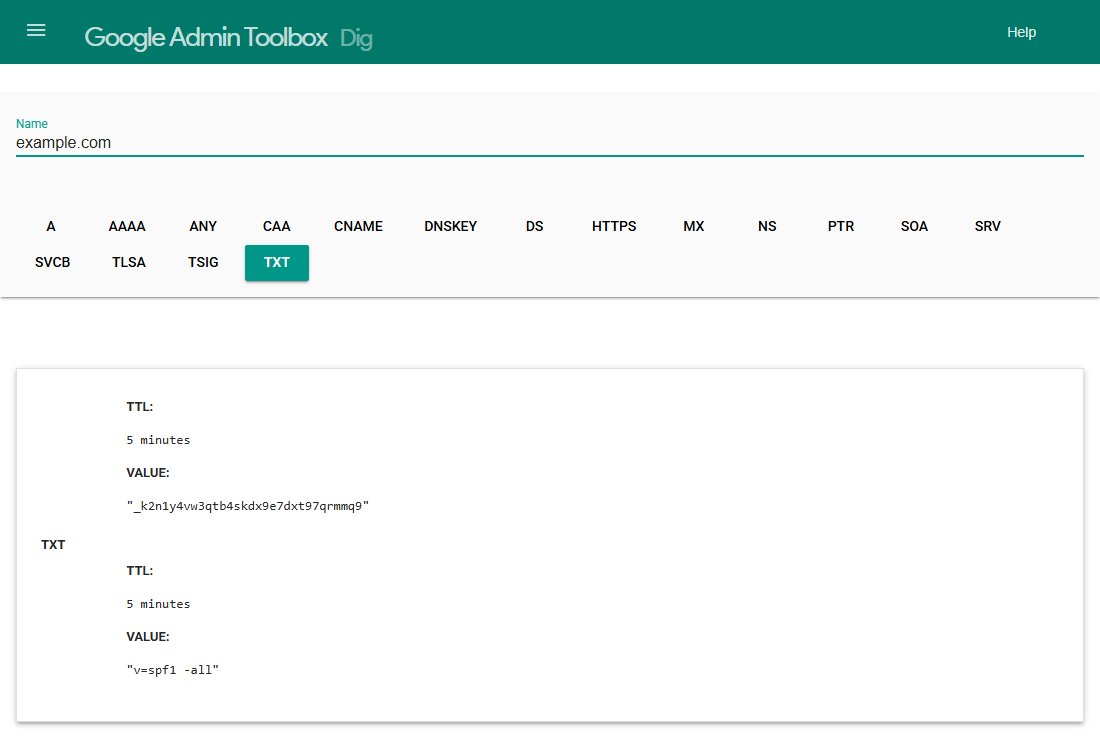Select the MX record type
Image resolution: width=1100 pixels, height=750 pixels.
694,227
